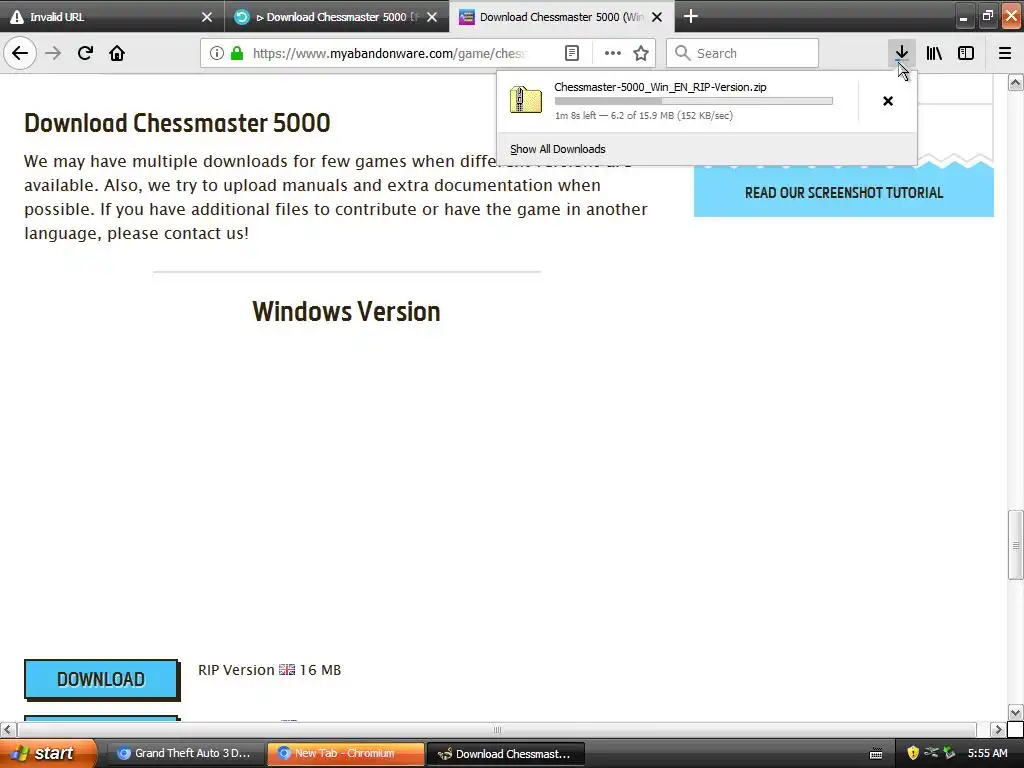Go back with the browser back arrow
Image resolution: width=1024 pixels, height=768 pixels.
pos(20,53)
